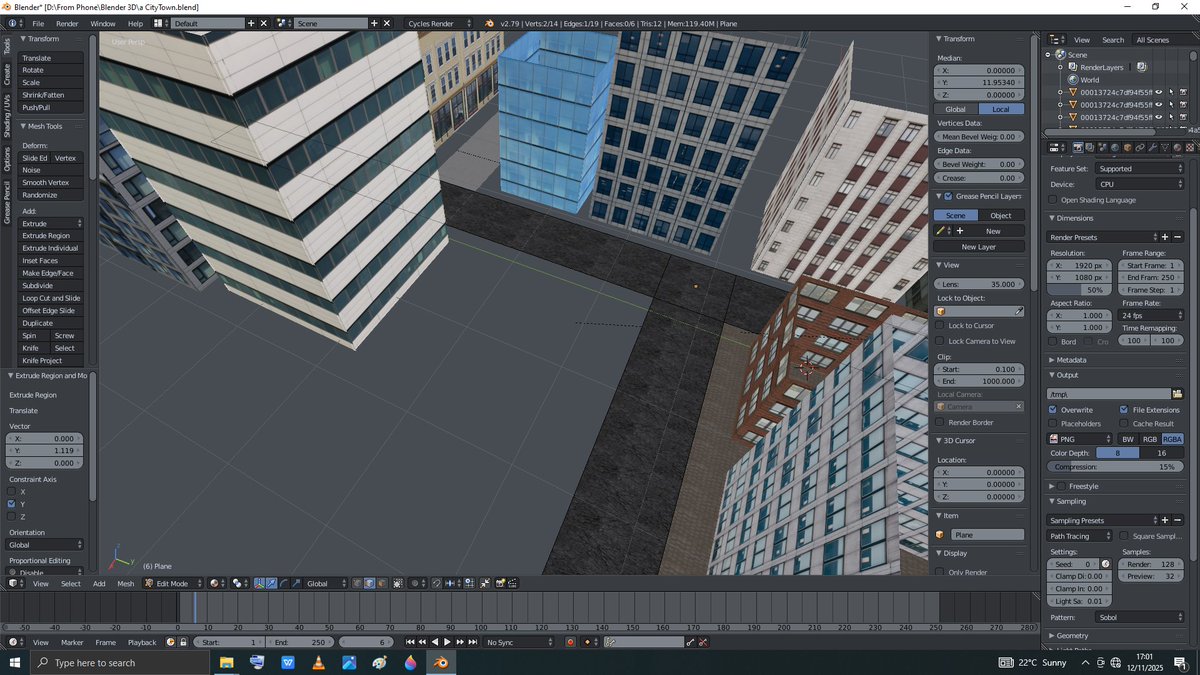Viewport: 1200px width, 675px height.
Task: Open Cycles Render engine dropdown
Action: pos(439,23)
